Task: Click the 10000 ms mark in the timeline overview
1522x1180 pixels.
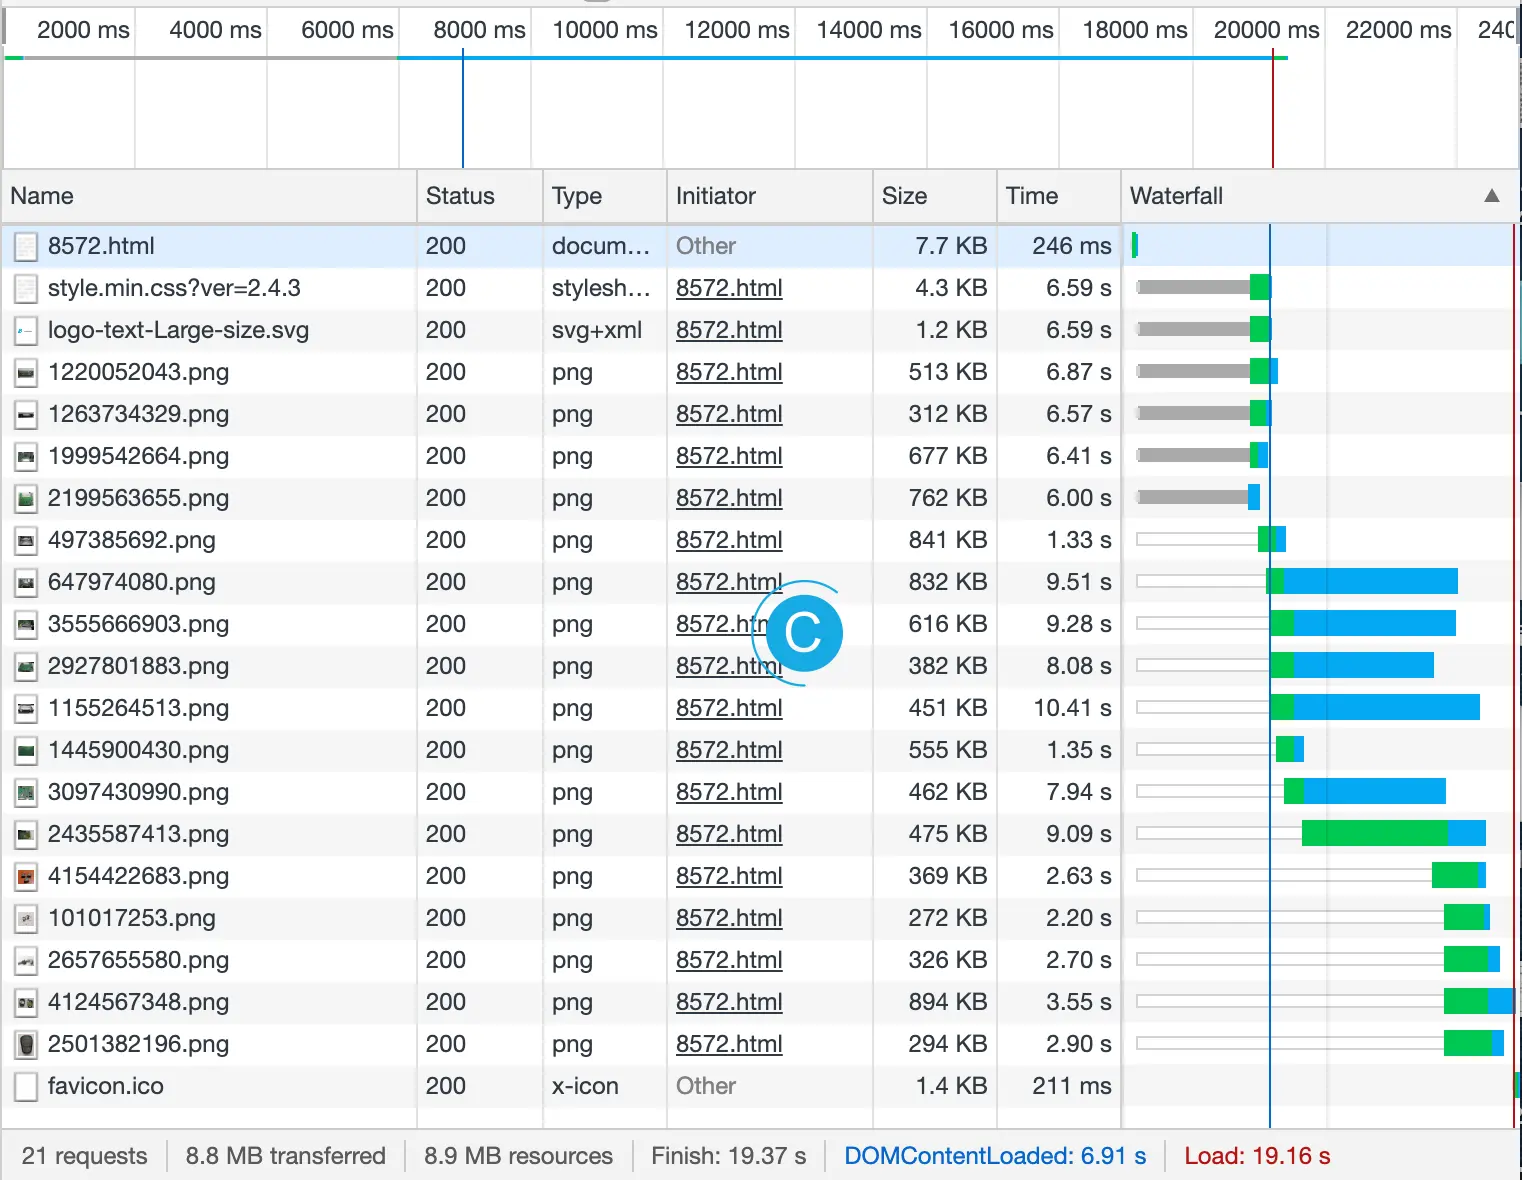Action: [x=605, y=30]
